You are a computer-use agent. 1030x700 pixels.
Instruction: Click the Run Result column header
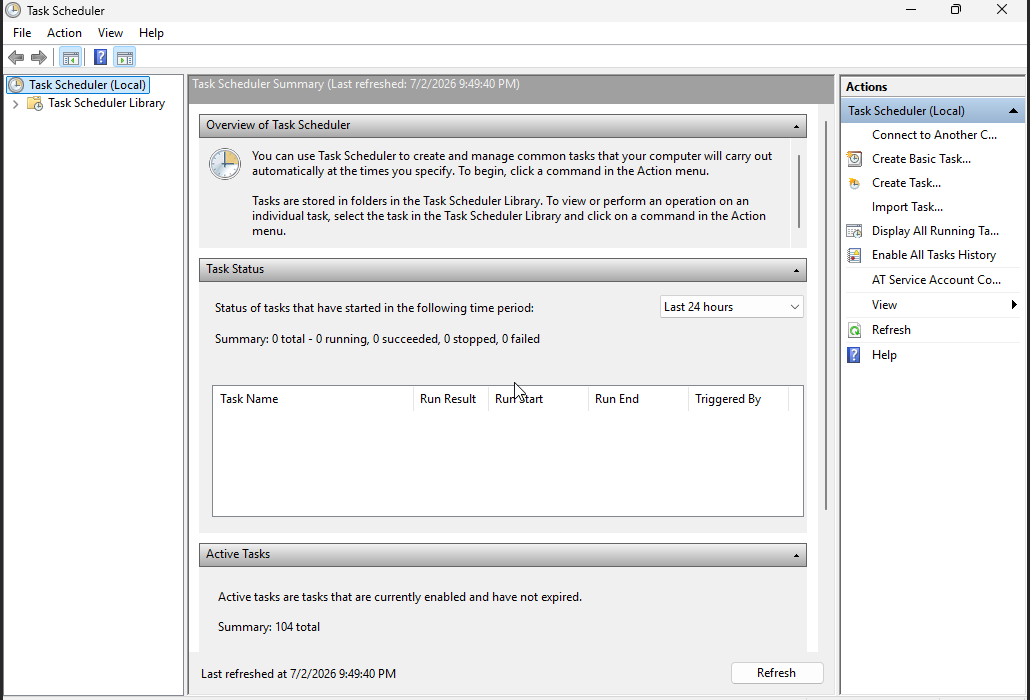point(451,399)
